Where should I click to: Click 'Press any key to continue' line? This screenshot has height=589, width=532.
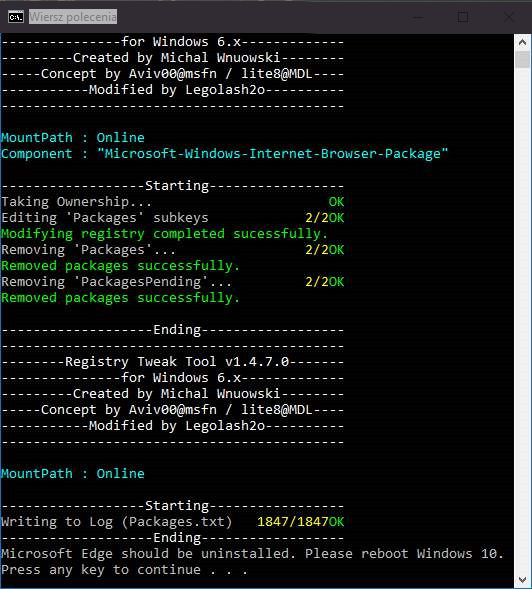point(124,570)
